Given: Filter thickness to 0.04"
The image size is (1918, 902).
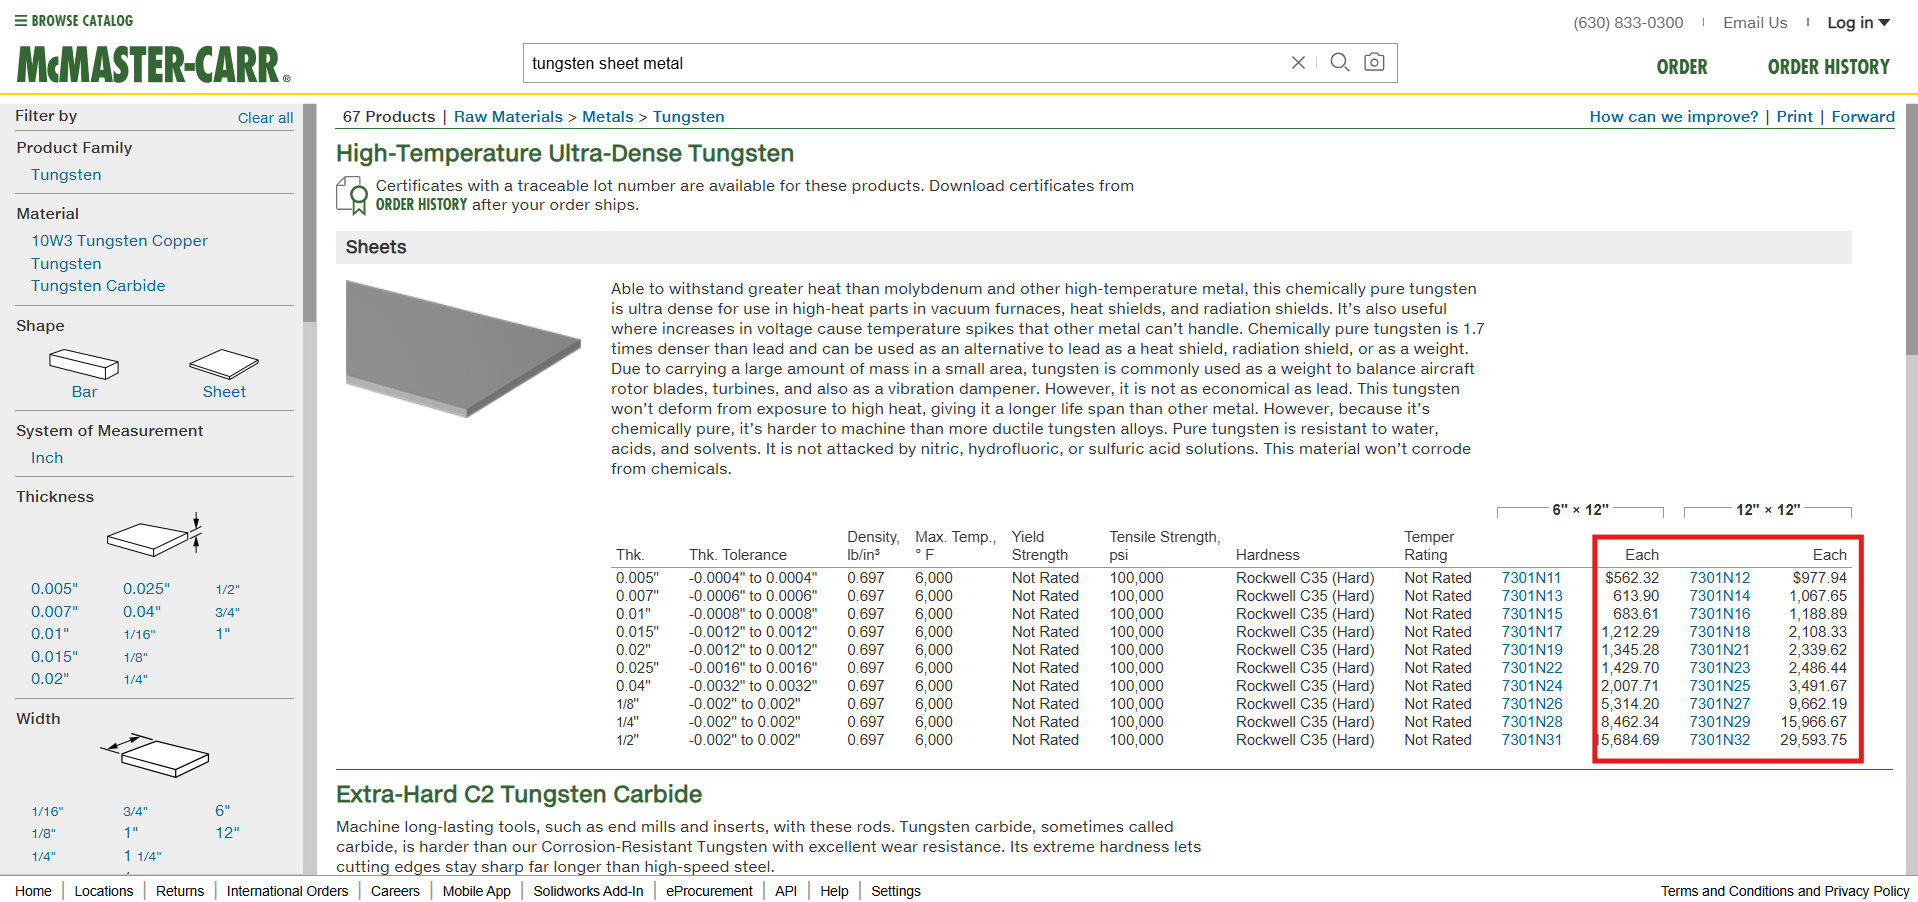Looking at the screenshot, I should 142,612.
